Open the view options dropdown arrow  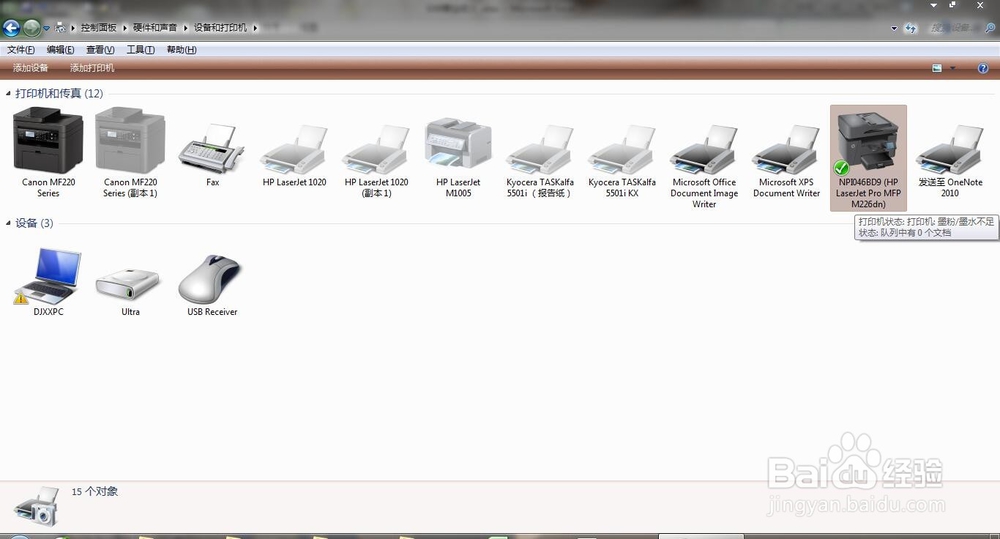click(x=953, y=68)
